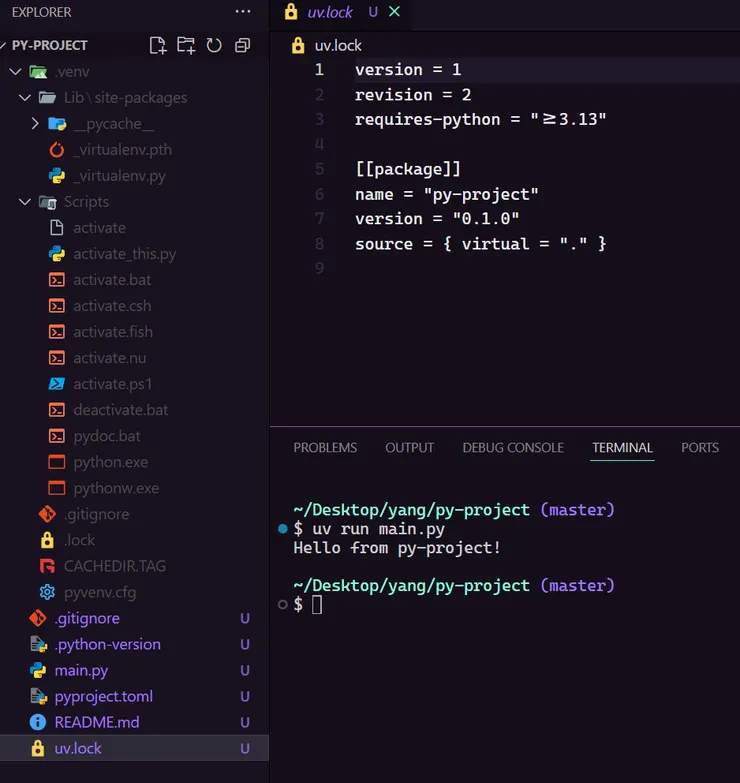Open _virtualenv.pth file

122,150
